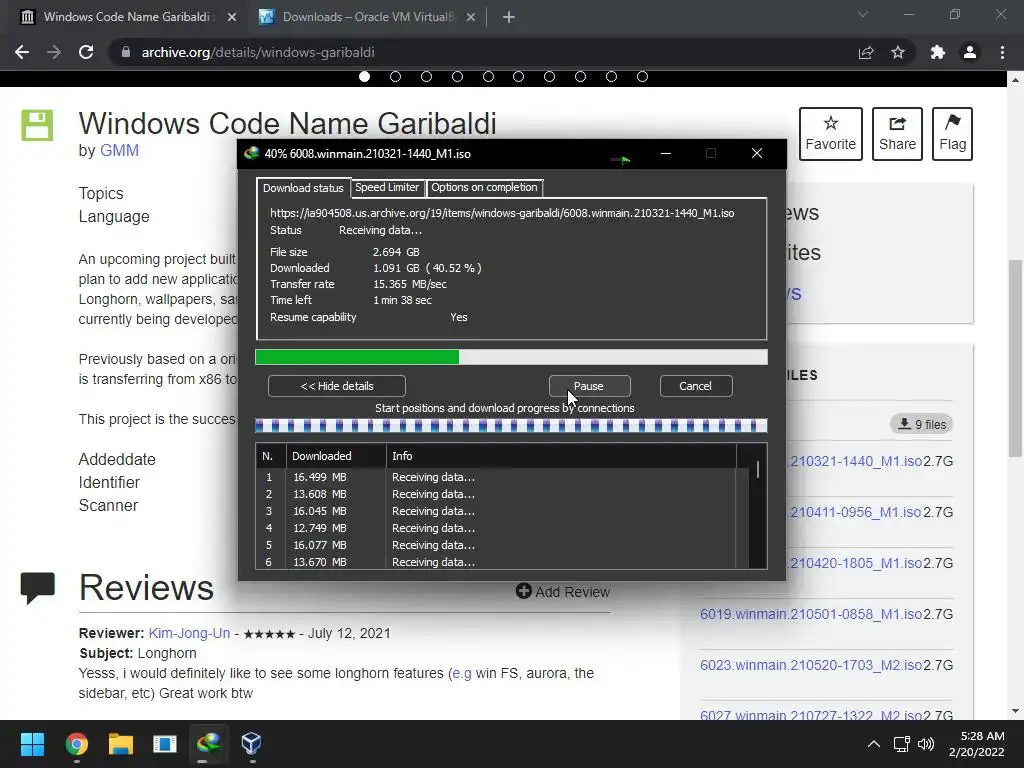Open the 210420-1805_M1.iso file link
This screenshot has width=1024, height=768.
pos(855,564)
